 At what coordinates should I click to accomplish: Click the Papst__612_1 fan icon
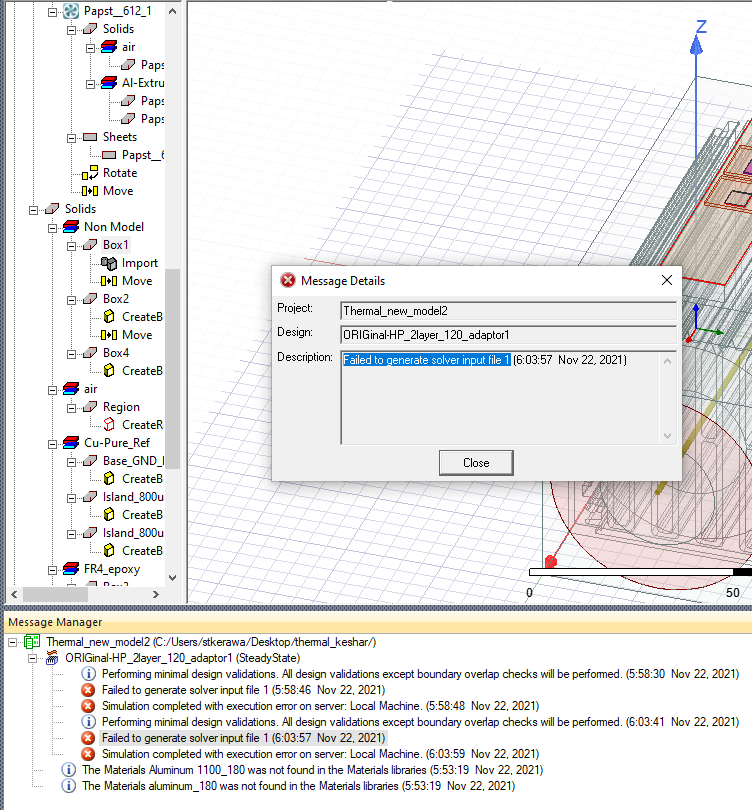point(71,11)
